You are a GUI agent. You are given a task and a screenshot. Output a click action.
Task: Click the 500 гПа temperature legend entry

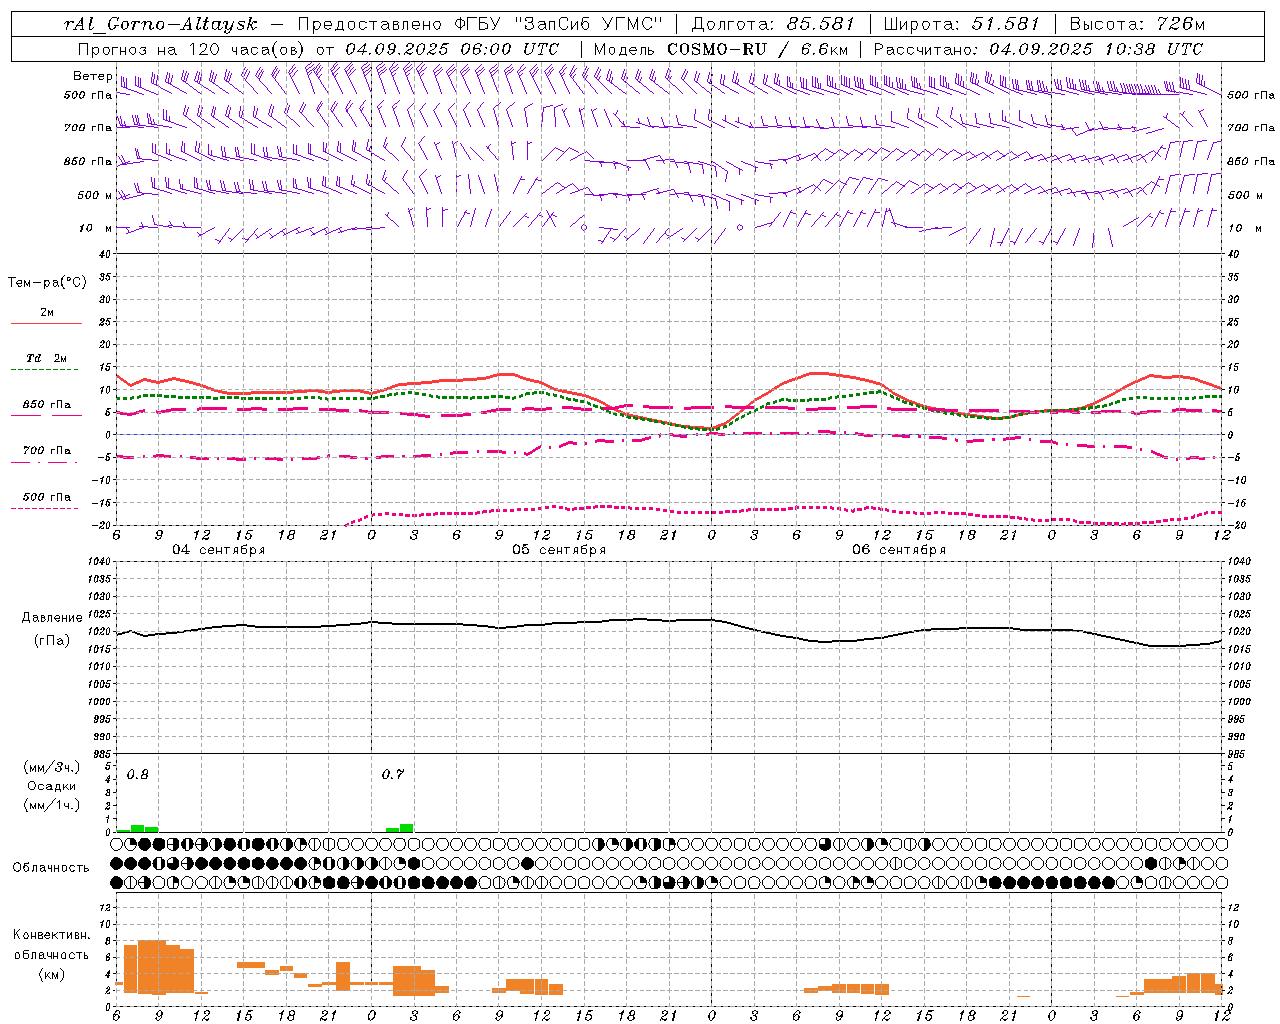pyautogui.click(x=47, y=497)
